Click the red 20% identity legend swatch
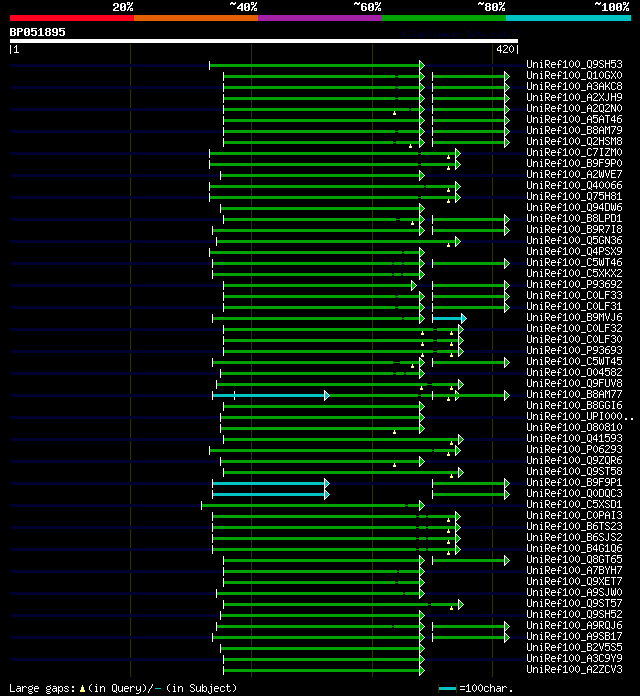640x696 pixels. [x=72, y=18]
